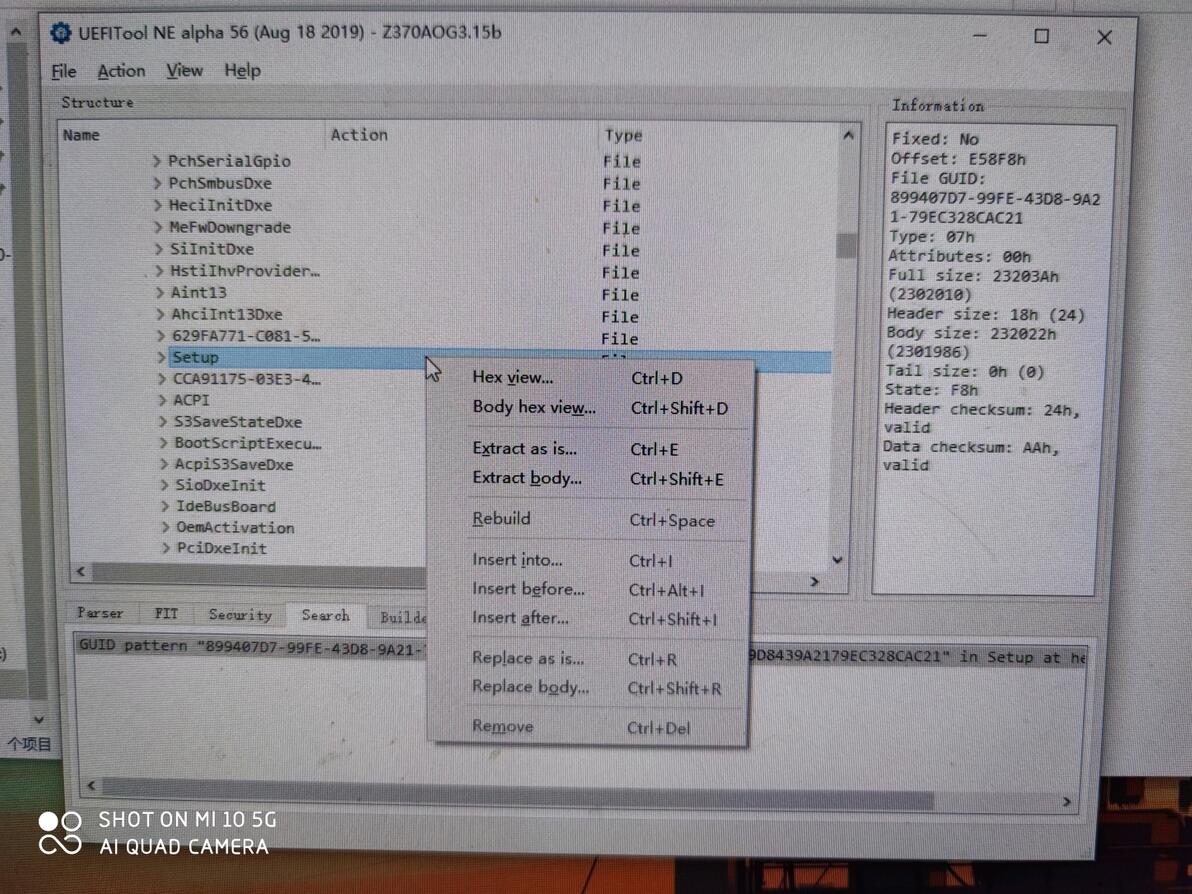Click Replace as is... menu entry
Image resolution: width=1192 pixels, height=894 pixels.
pos(528,658)
